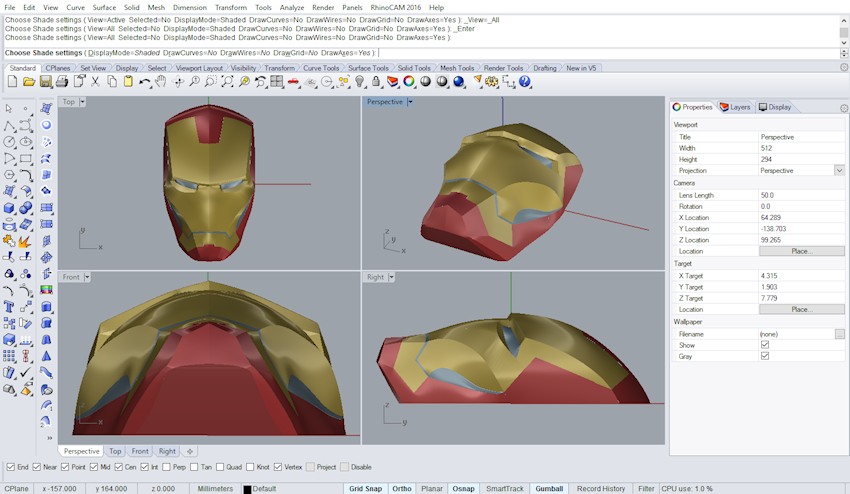This screenshot has width=850, height=494.
Task: Click the Set CPlane car icon
Action: [293, 81]
